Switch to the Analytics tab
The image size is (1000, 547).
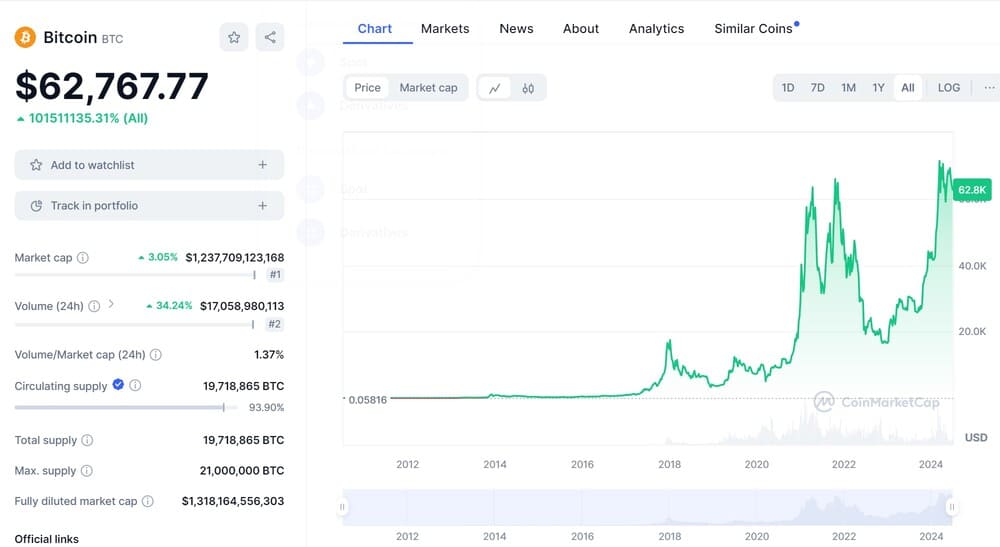(656, 29)
